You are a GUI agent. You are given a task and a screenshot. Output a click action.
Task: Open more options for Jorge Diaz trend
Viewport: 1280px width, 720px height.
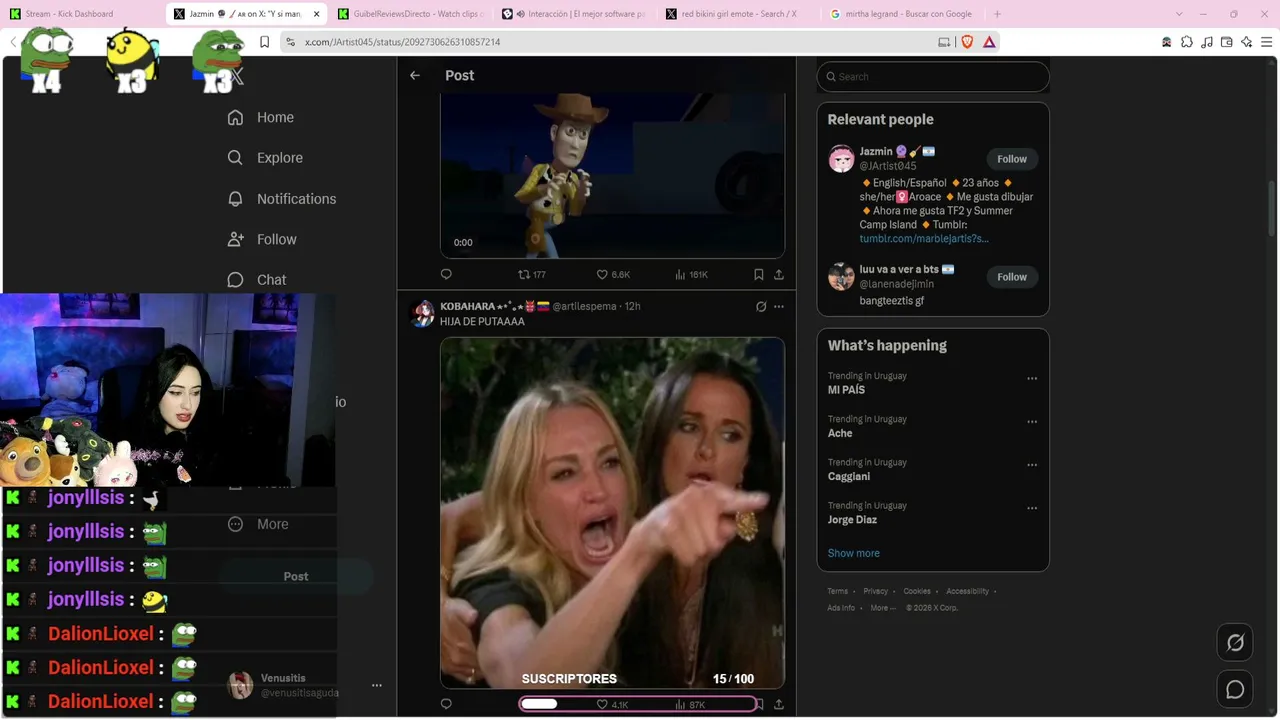coord(1032,508)
